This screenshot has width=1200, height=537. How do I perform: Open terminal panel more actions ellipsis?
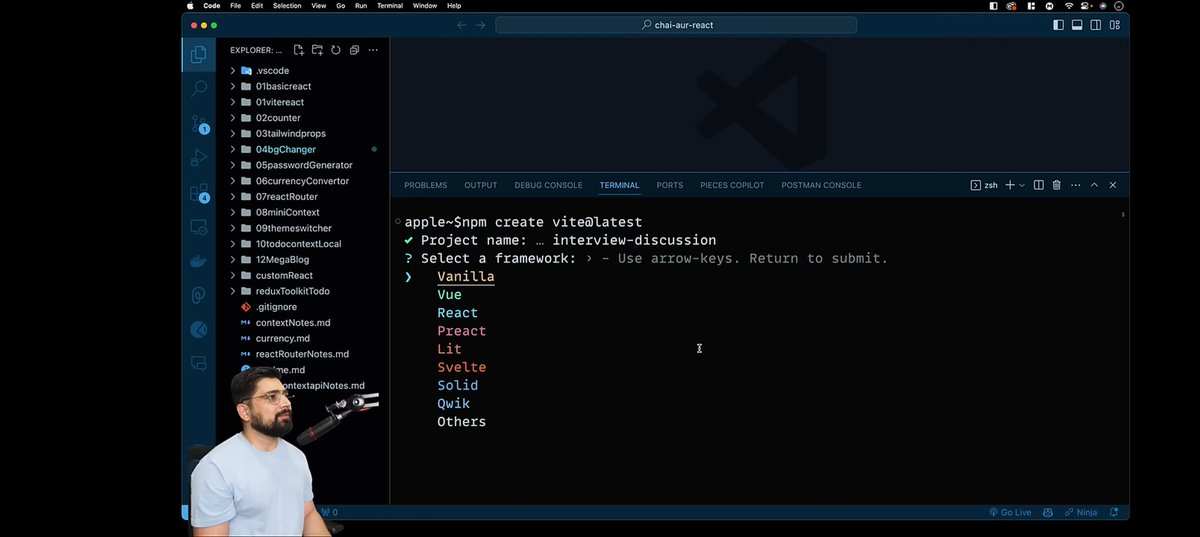point(1075,185)
